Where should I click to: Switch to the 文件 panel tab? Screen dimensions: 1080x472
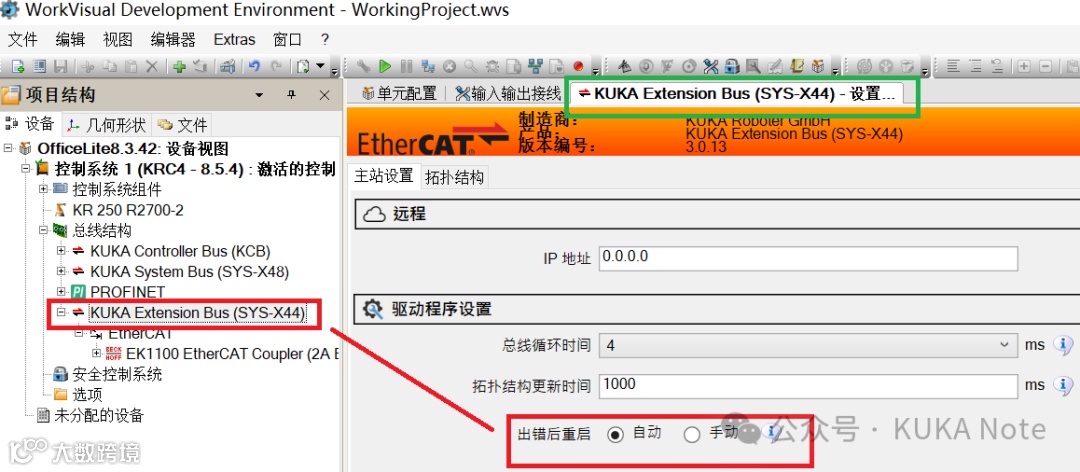click(183, 125)
